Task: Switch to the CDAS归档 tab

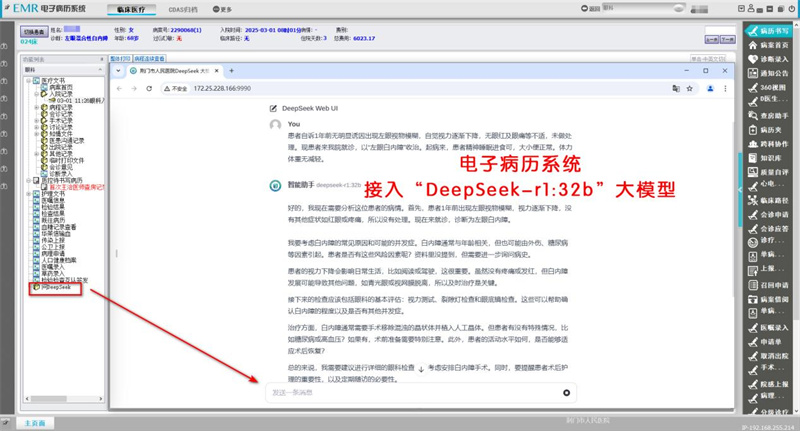Action: pyautogui.click(x=183, y=9)
